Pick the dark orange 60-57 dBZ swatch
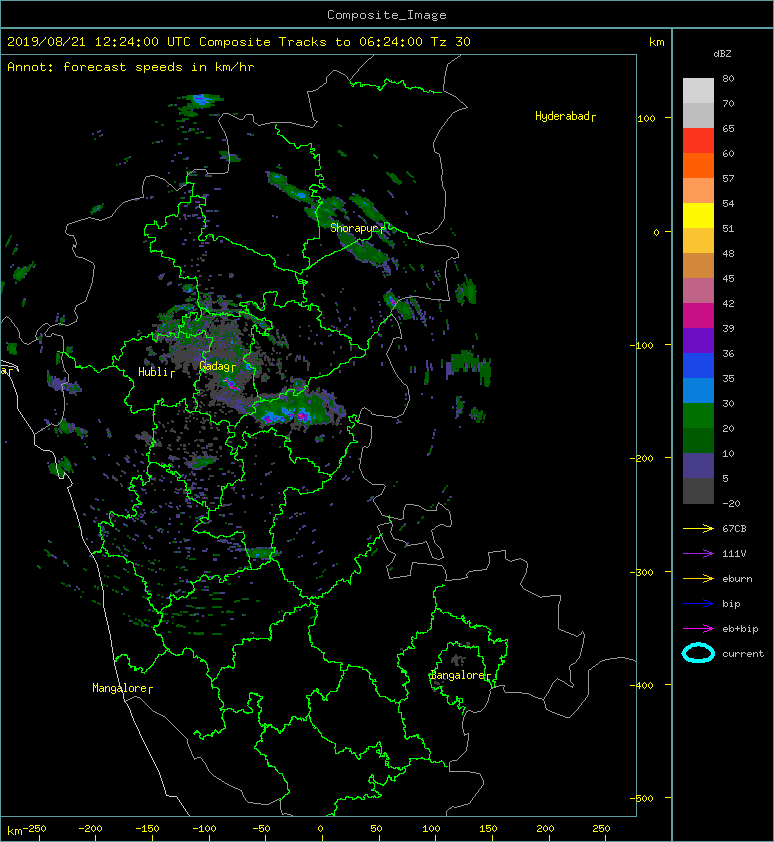 pyautogui.click(x=698, y=165)
